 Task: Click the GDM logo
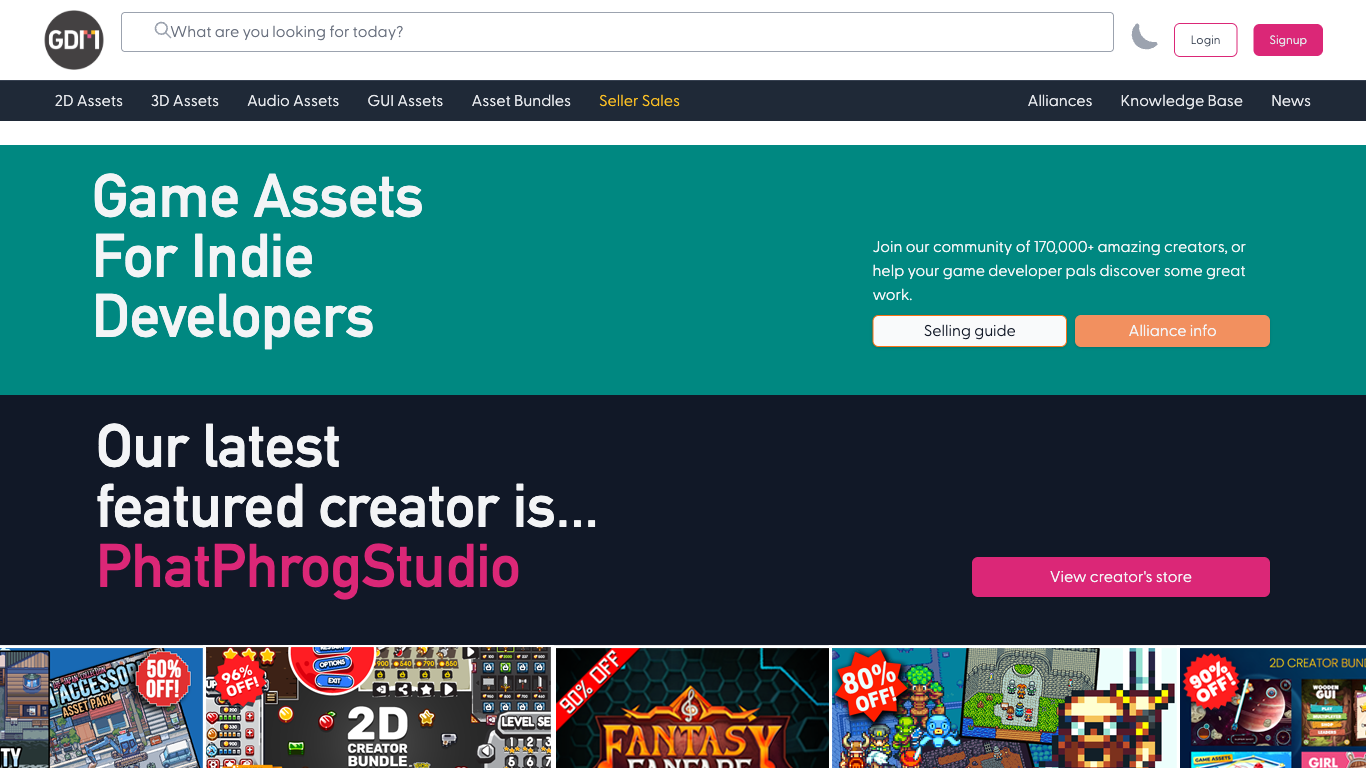pos(74,40)
